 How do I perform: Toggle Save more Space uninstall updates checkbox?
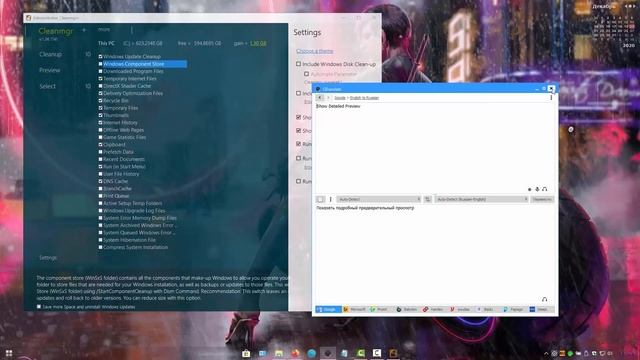(x=39, y=307)
